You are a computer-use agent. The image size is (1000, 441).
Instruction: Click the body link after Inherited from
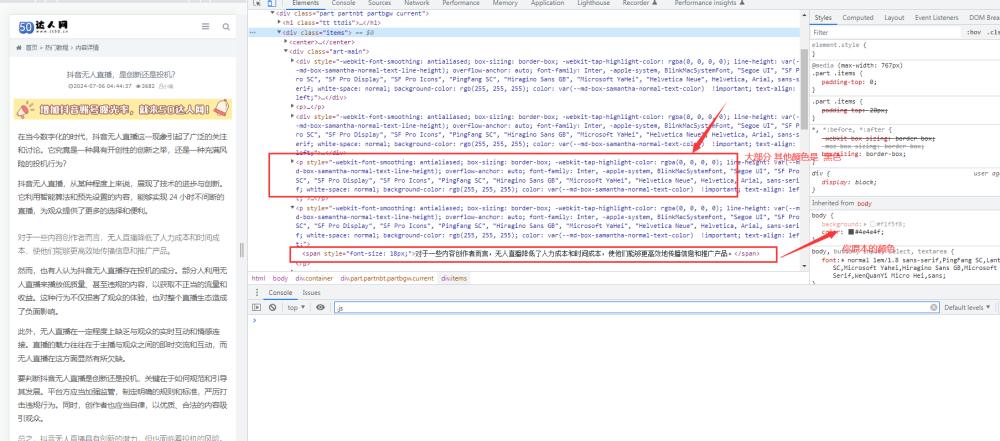click(x=864, y=203)
